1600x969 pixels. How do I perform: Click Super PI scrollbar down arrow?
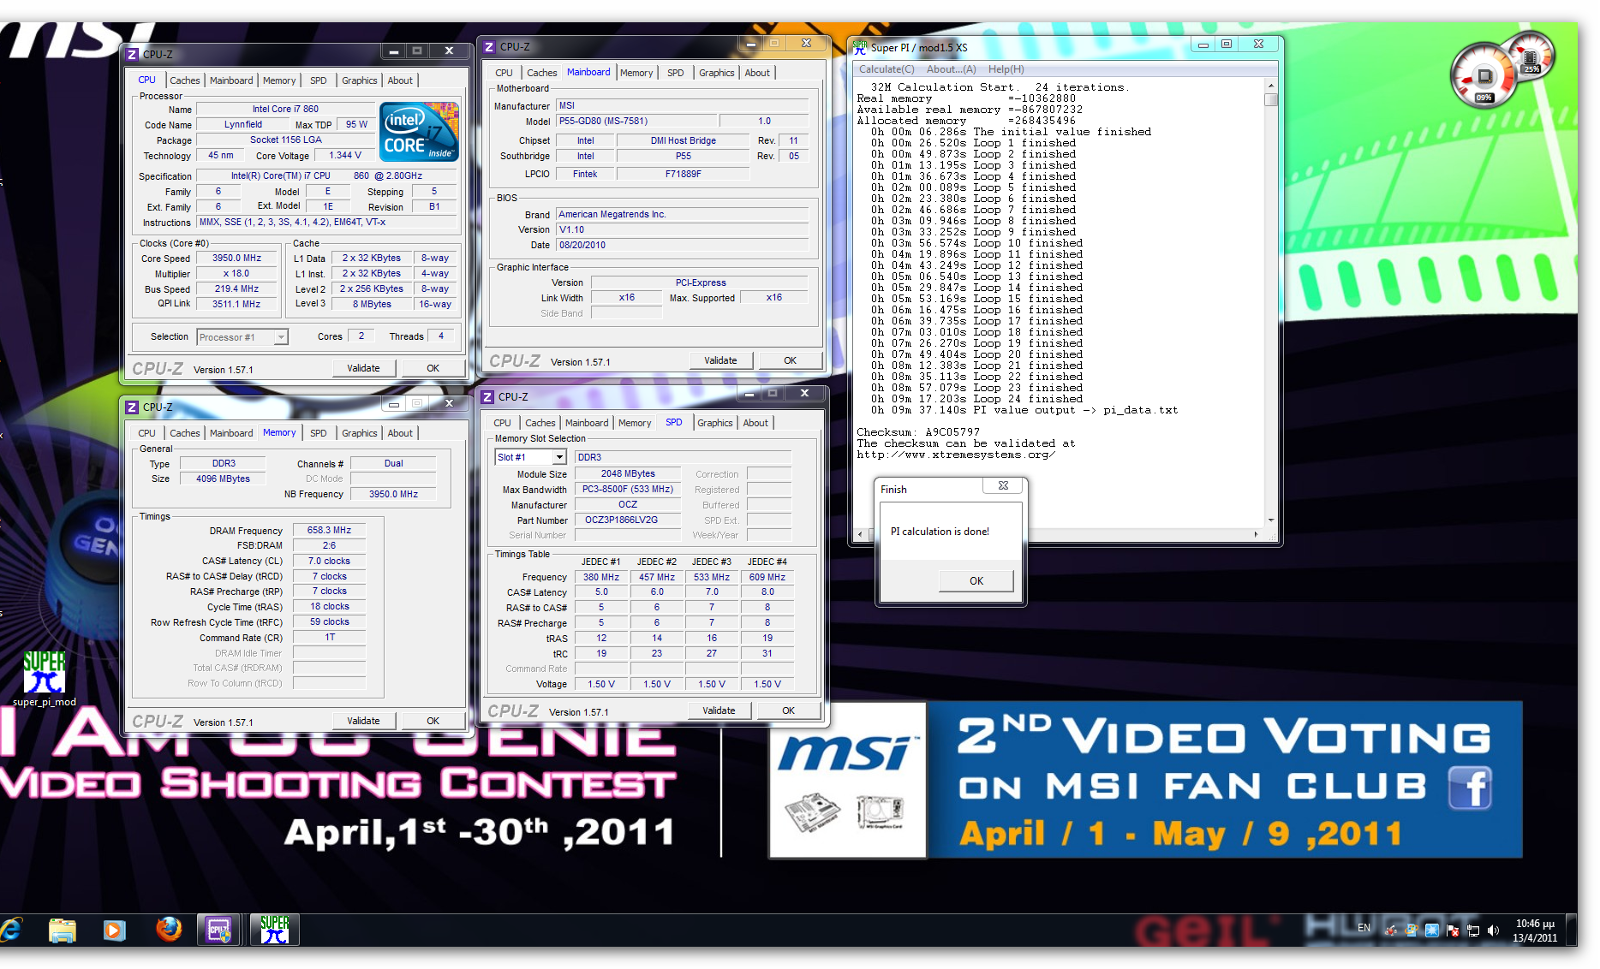[1271, 520]
